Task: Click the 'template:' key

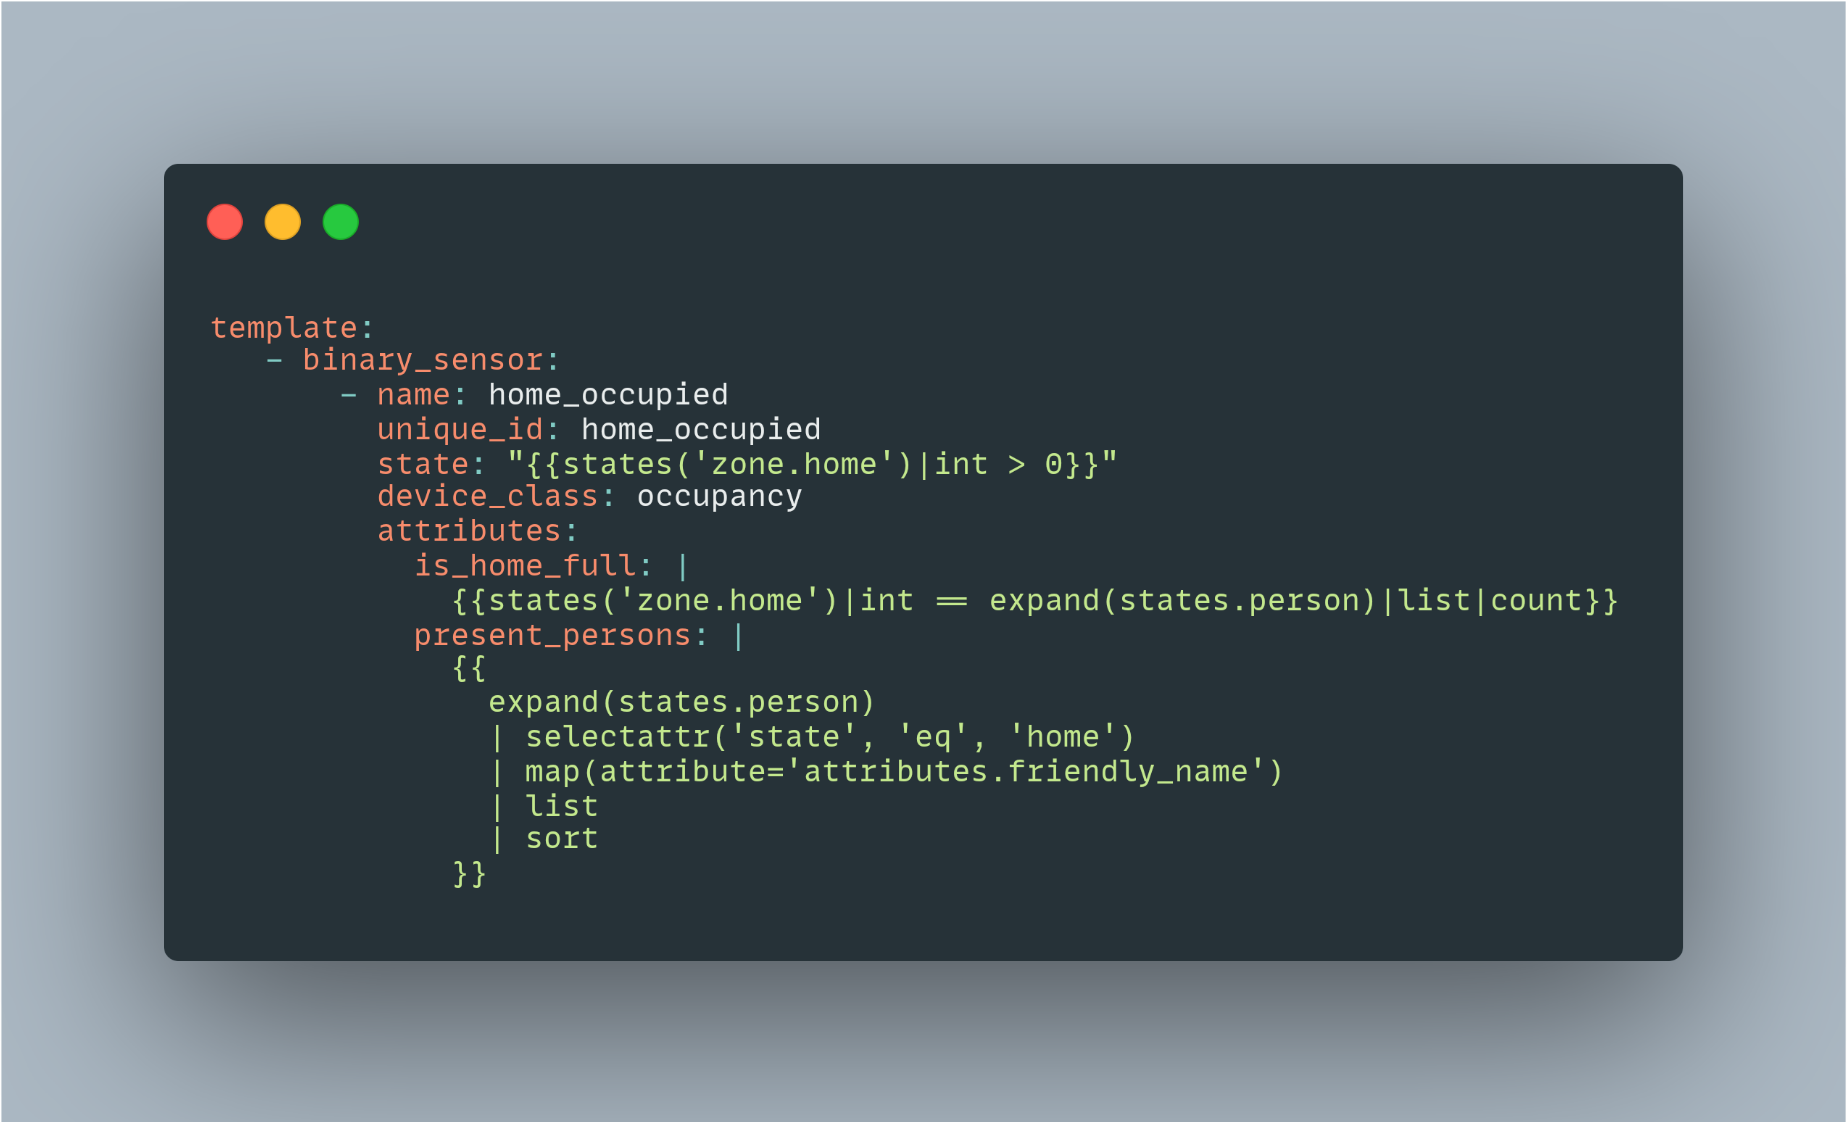Action: [x=292, y=328]
